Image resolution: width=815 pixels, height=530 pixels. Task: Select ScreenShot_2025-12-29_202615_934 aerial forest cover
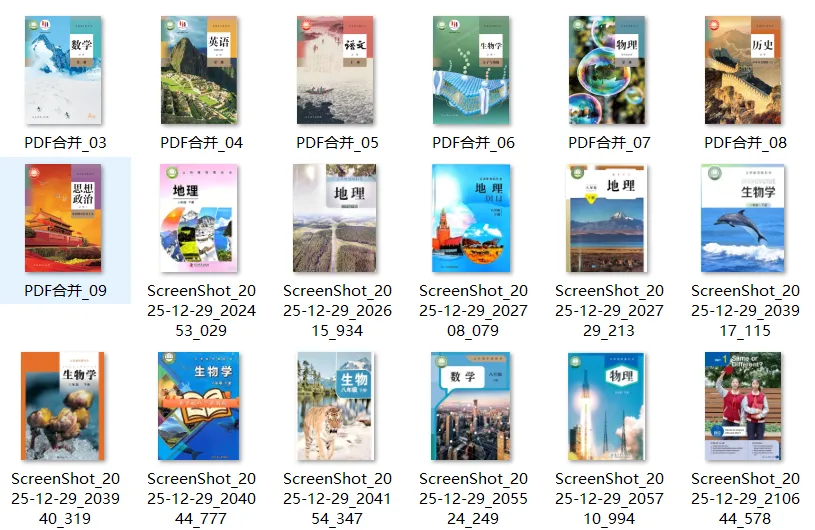tap(335, 218)
